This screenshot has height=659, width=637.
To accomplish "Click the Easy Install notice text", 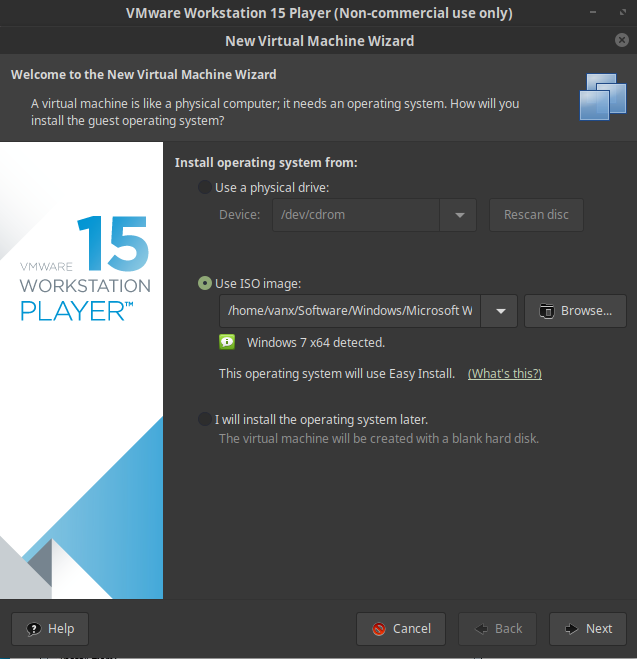I will [x=337, y=374].
